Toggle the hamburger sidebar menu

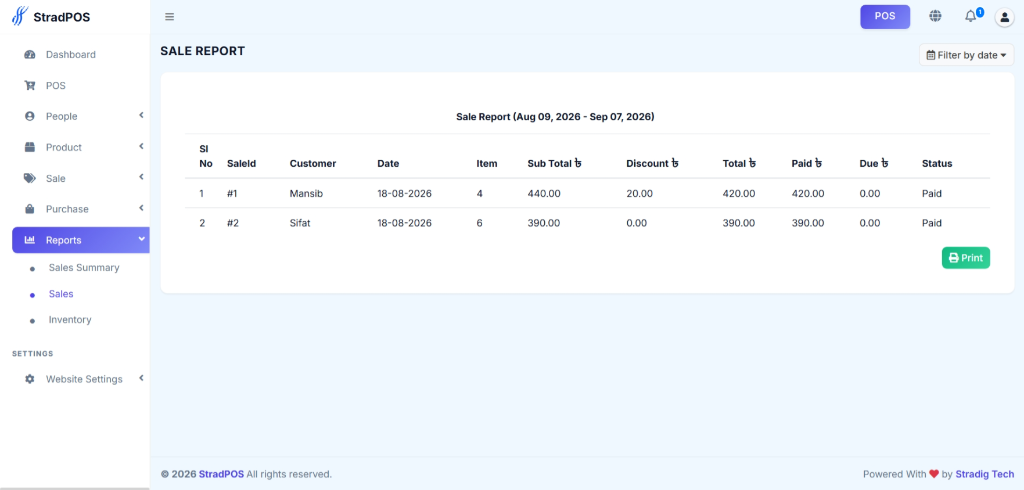(170, 17)
